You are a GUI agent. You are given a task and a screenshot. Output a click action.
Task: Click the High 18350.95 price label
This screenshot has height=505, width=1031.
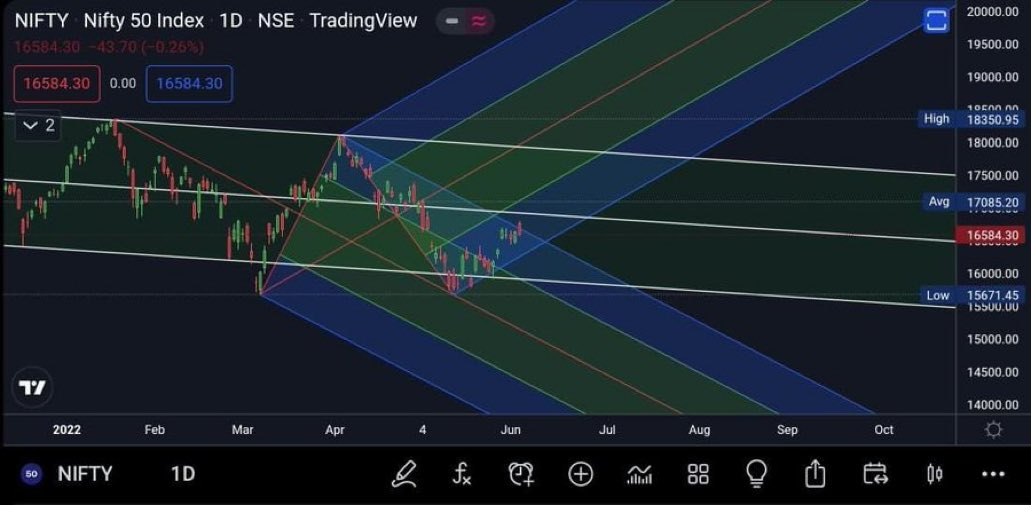[x=970, y=119]
